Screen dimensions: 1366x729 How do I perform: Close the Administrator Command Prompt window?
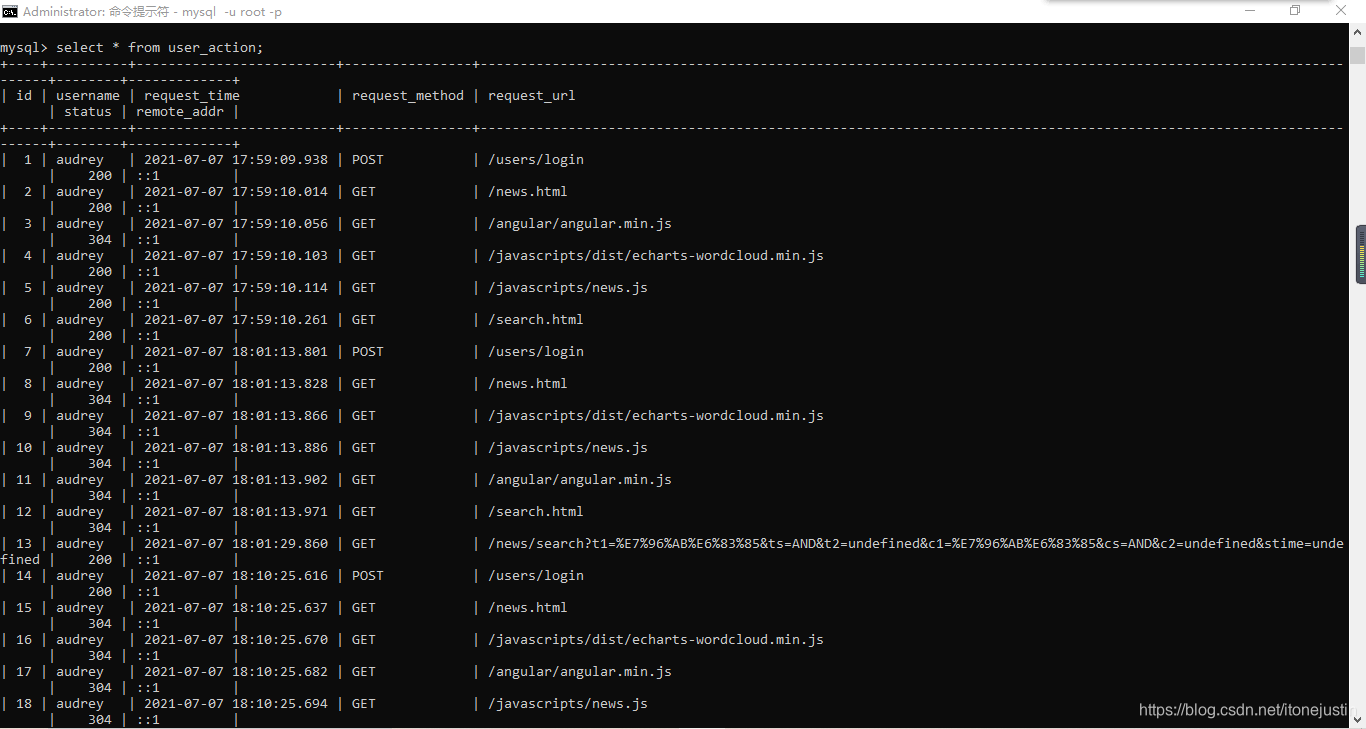point(1341,11)
